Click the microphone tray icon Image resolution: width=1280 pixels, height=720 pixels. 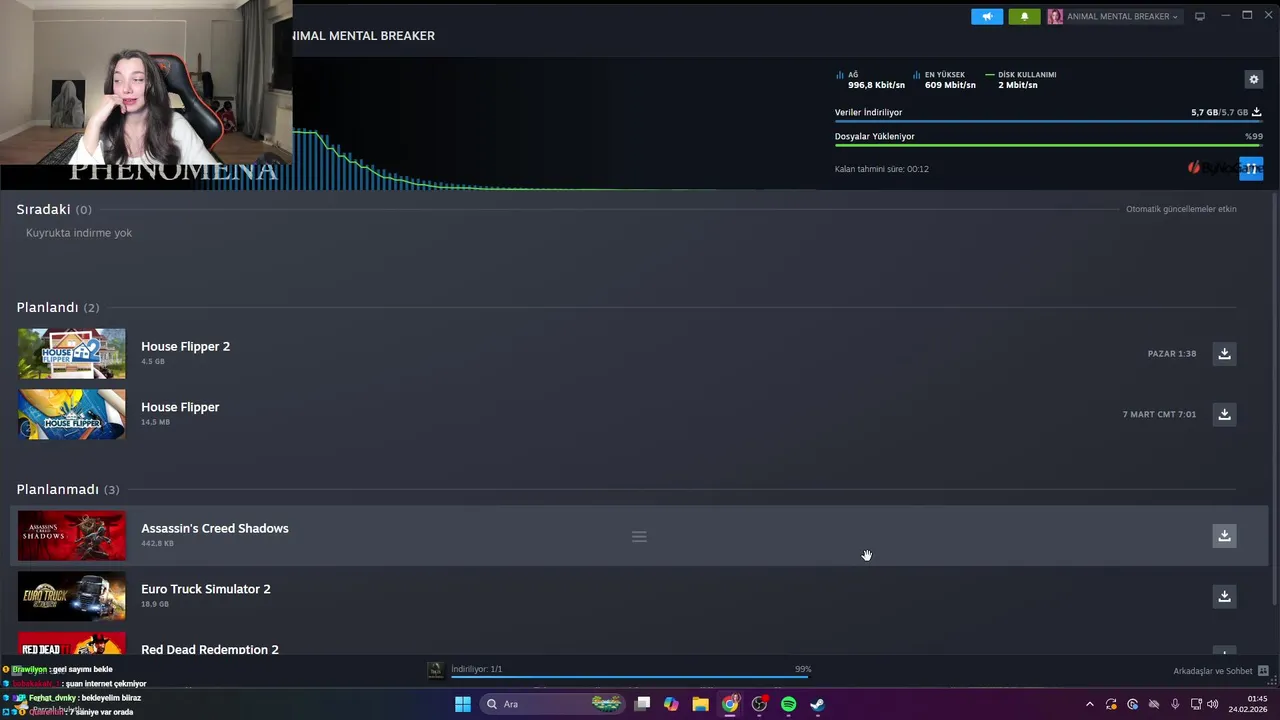click(1175, 704)
